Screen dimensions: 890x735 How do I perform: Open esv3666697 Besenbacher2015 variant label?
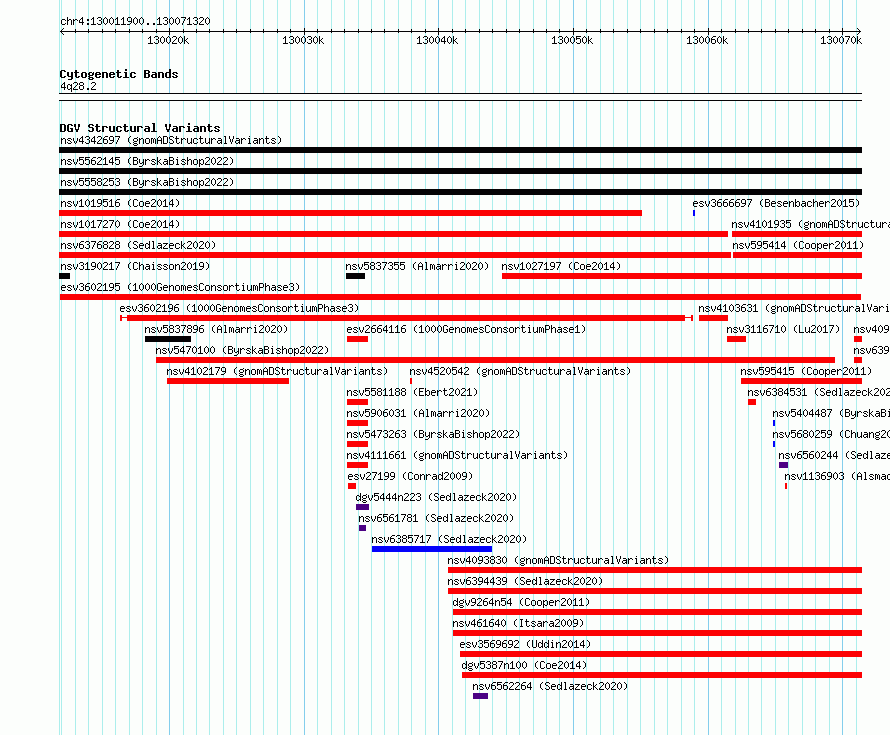click(x=776, y=203)
